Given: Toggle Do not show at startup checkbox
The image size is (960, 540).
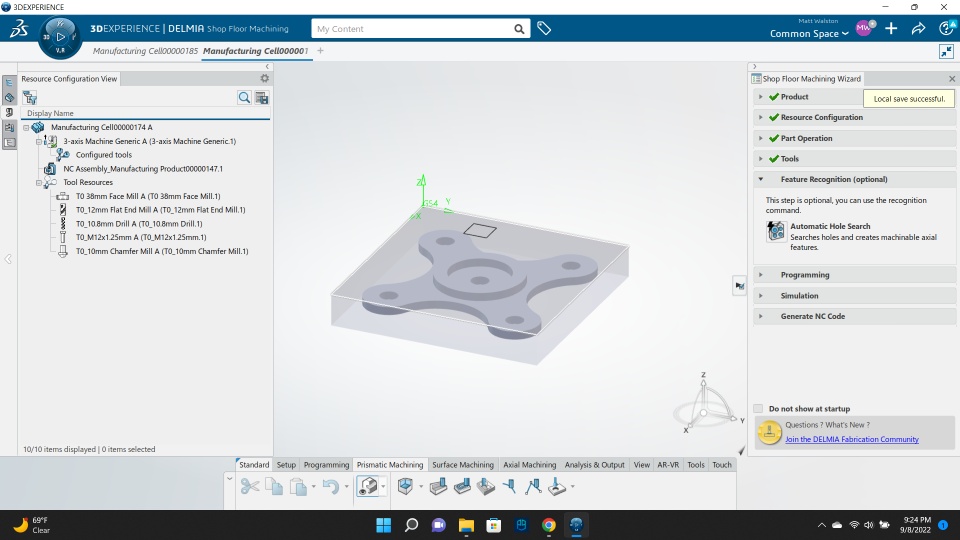Looking at the screenshot, I should click(x=758, y=408).
